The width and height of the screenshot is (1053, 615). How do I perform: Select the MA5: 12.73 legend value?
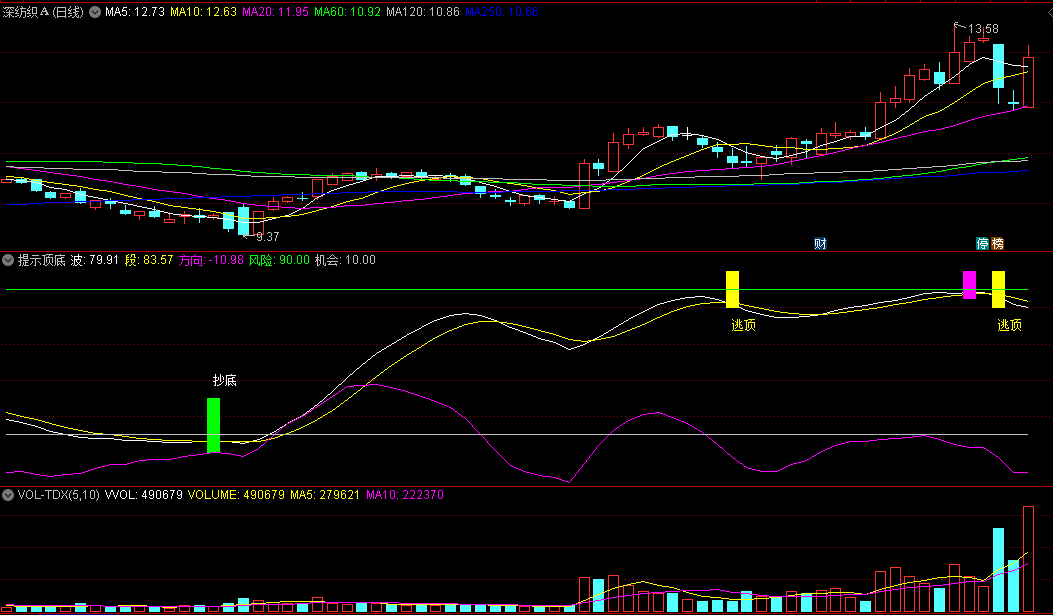(135, 12)
